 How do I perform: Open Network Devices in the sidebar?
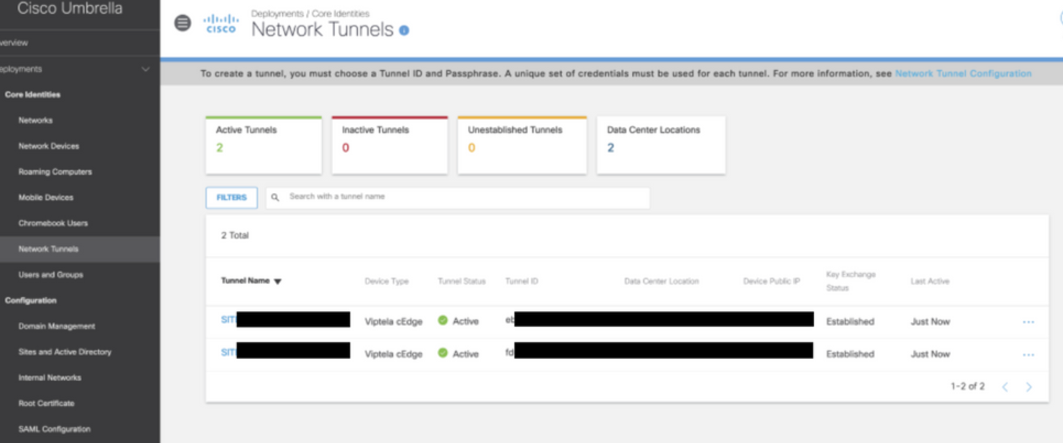tap(49, 146)
